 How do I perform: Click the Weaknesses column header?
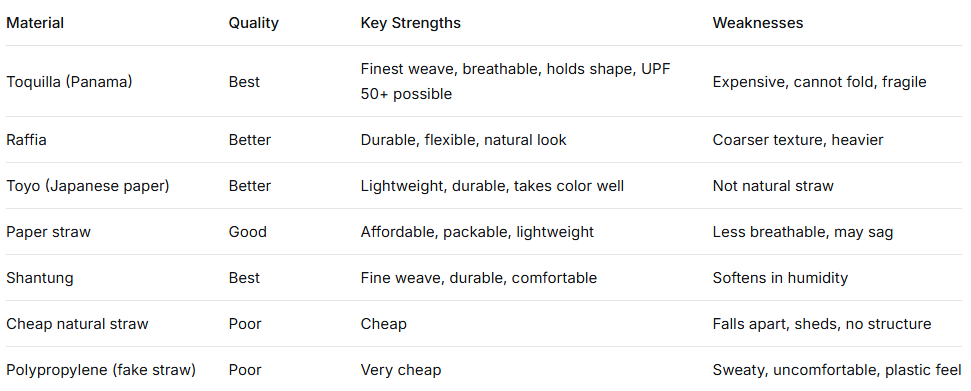pos(757,23)
